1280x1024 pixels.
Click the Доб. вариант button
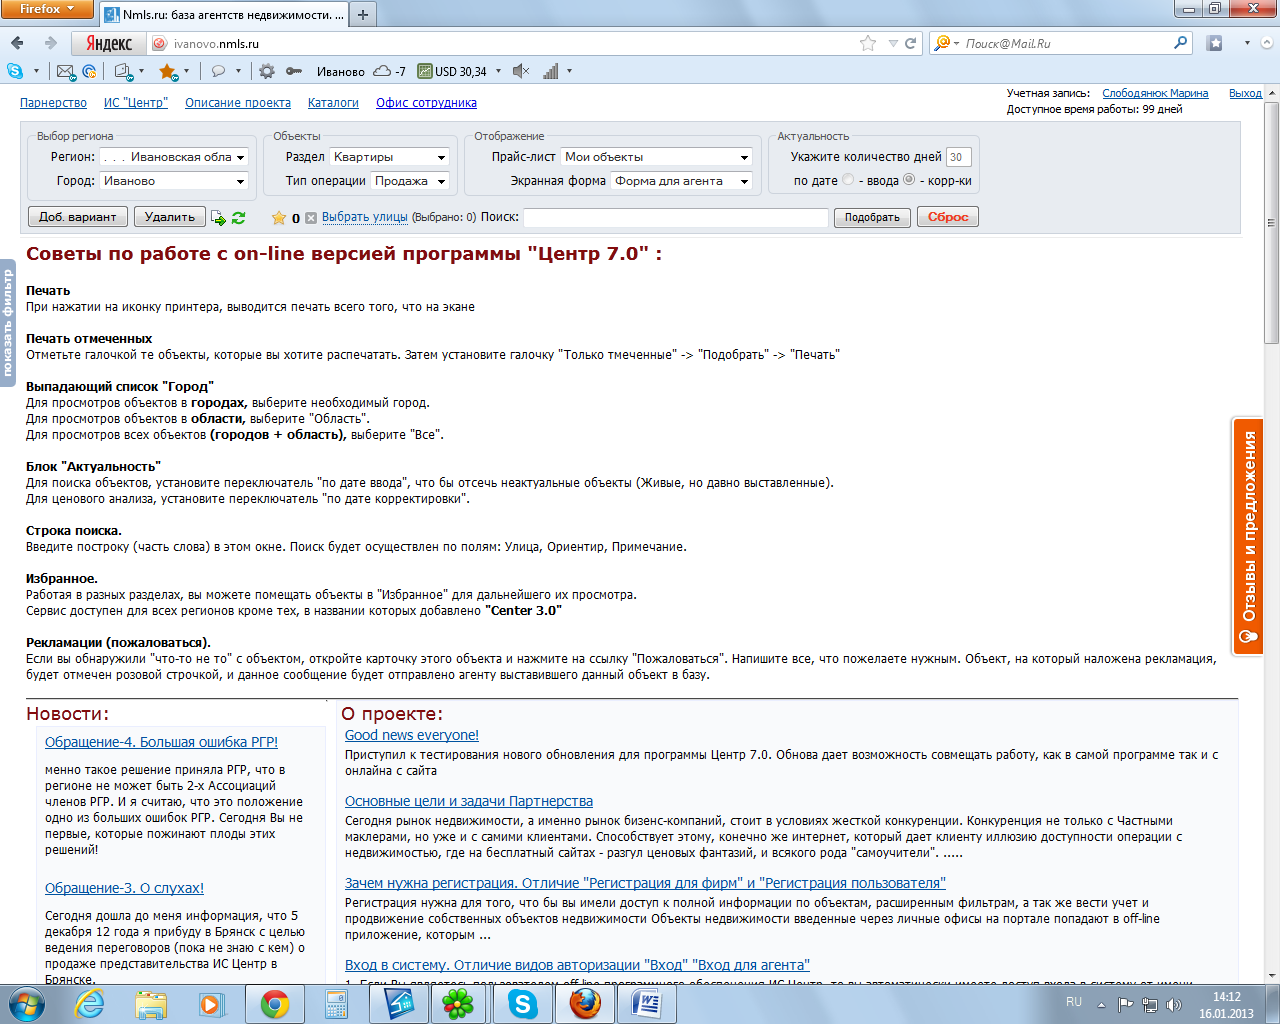click(78, 217)
